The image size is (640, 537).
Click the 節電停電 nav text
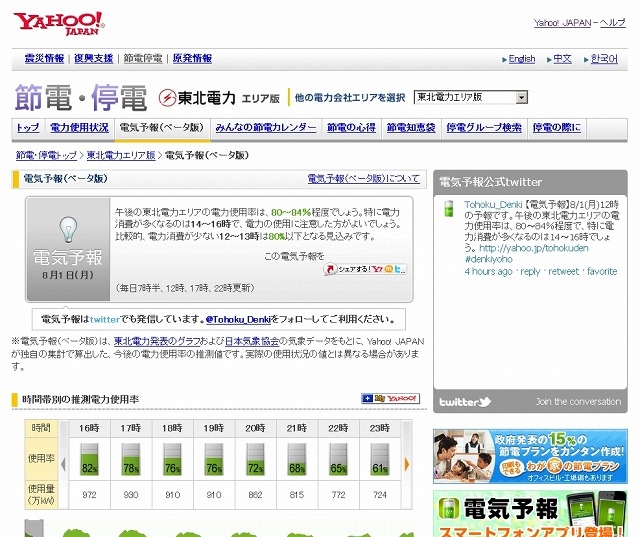click(143, 58)
